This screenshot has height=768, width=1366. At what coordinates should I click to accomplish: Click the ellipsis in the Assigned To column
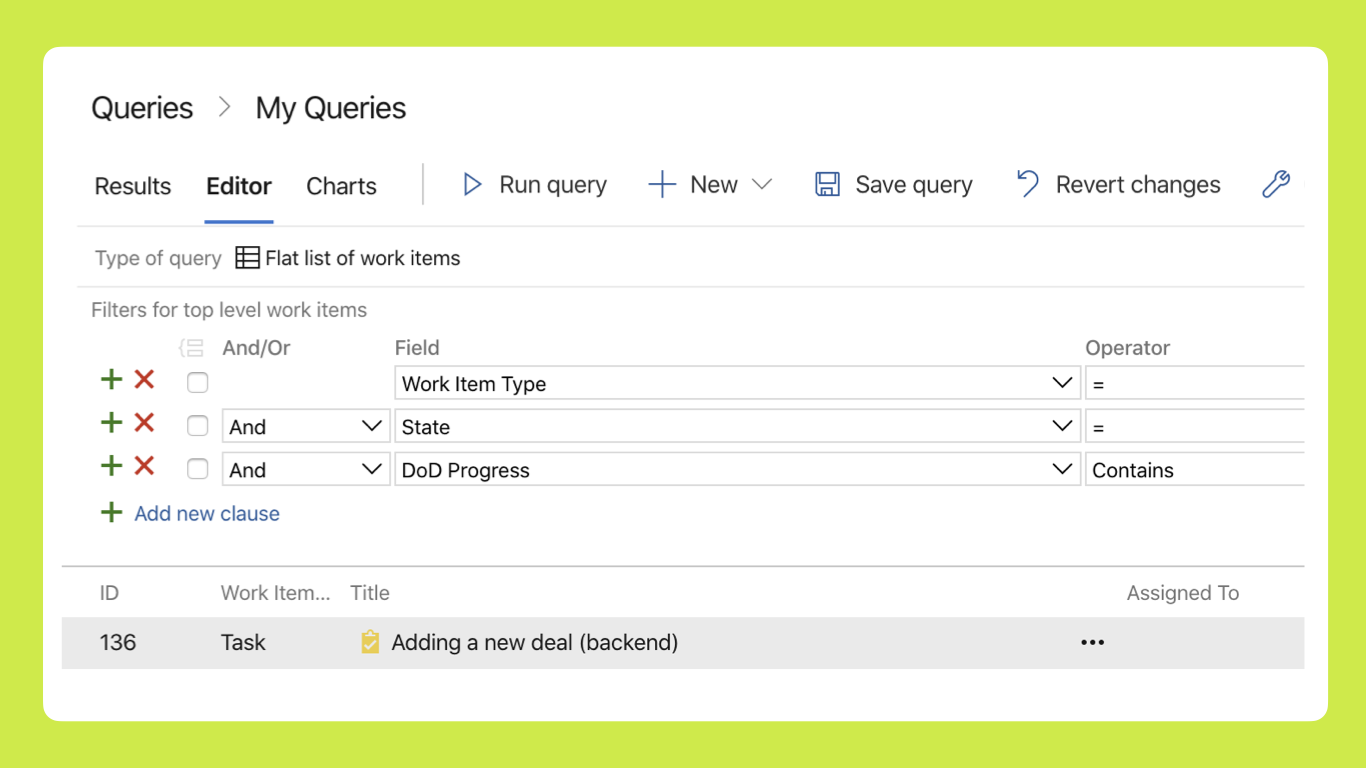pyautogui.click(x=1092, y=642)
